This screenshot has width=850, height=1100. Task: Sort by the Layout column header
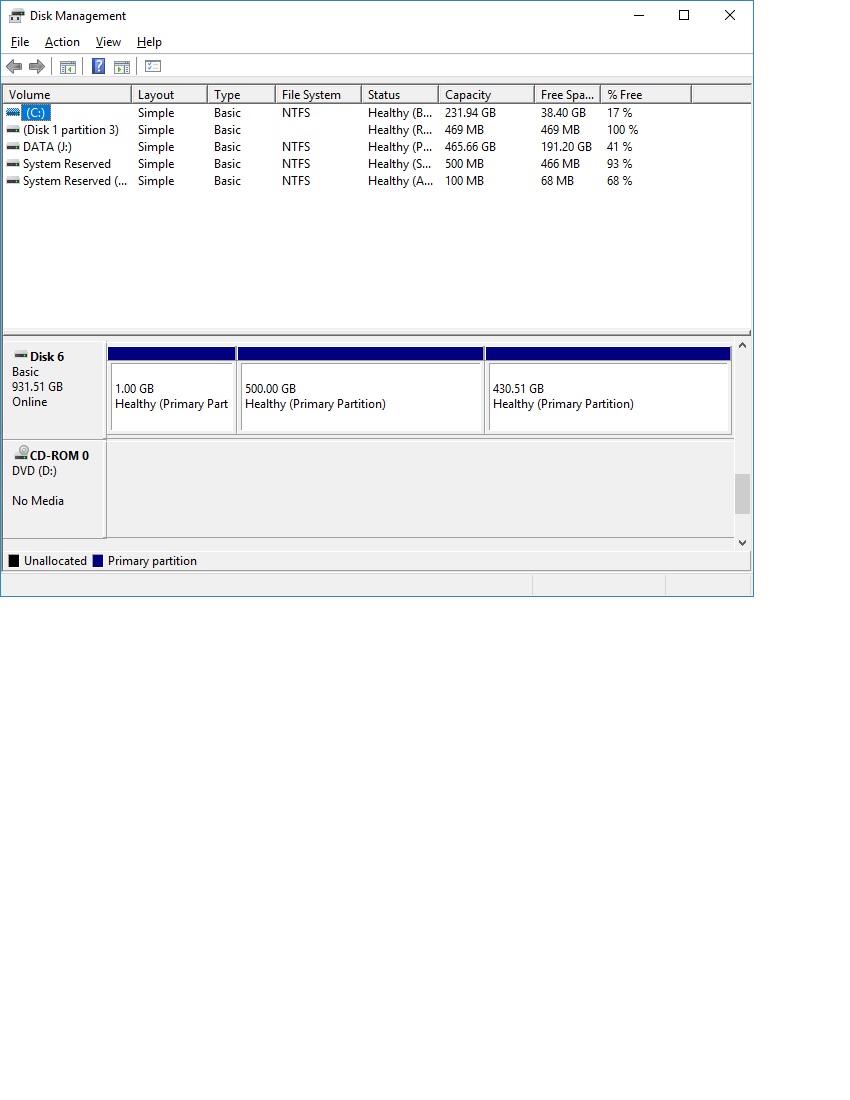click(169, 95)
